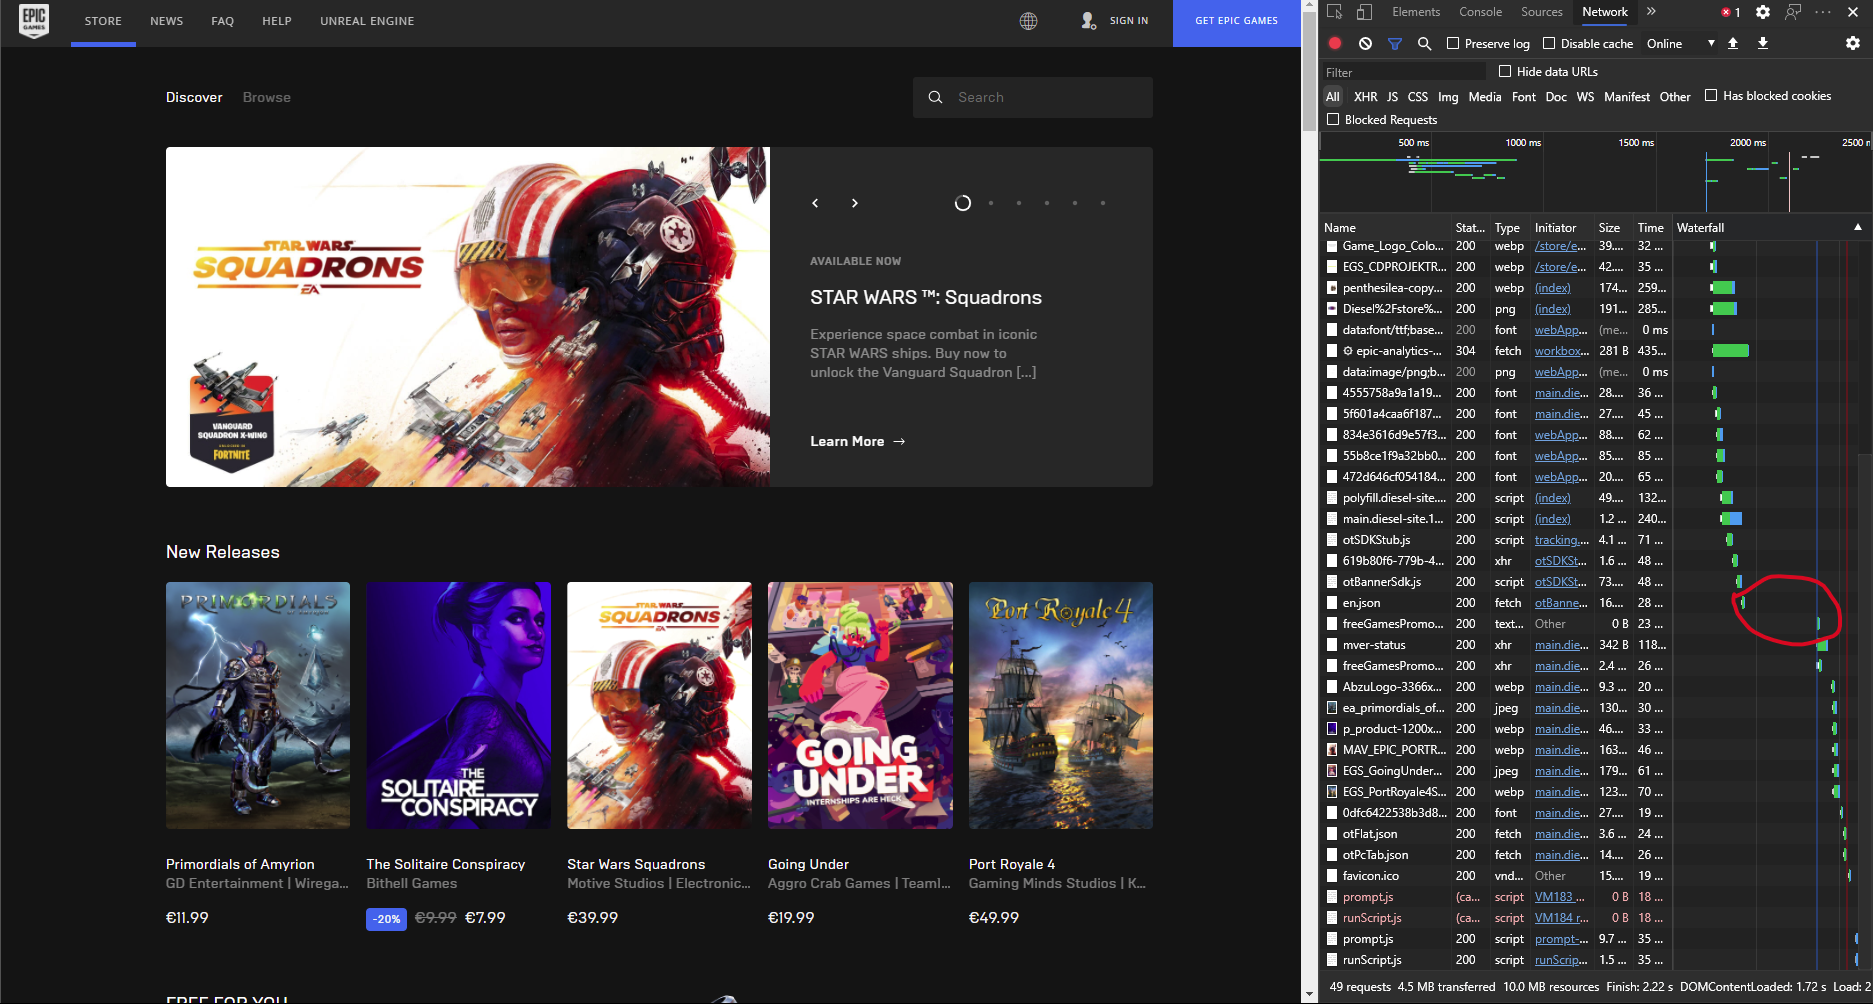Switch to Elements tab

pos(1416,12)
